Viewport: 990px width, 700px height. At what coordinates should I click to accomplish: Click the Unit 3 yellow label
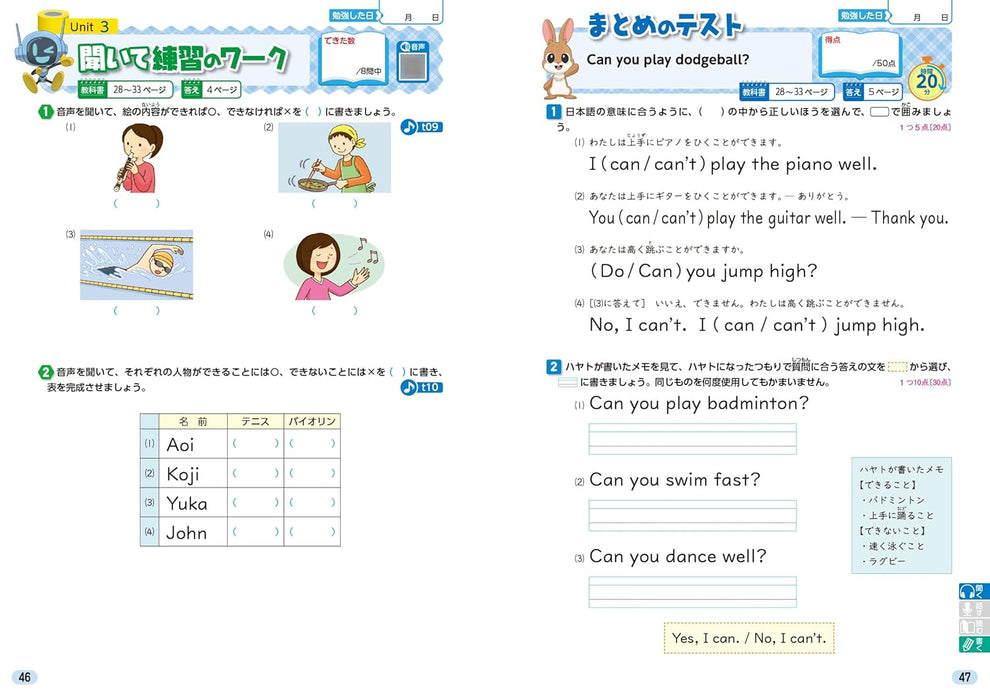point(96,25)
